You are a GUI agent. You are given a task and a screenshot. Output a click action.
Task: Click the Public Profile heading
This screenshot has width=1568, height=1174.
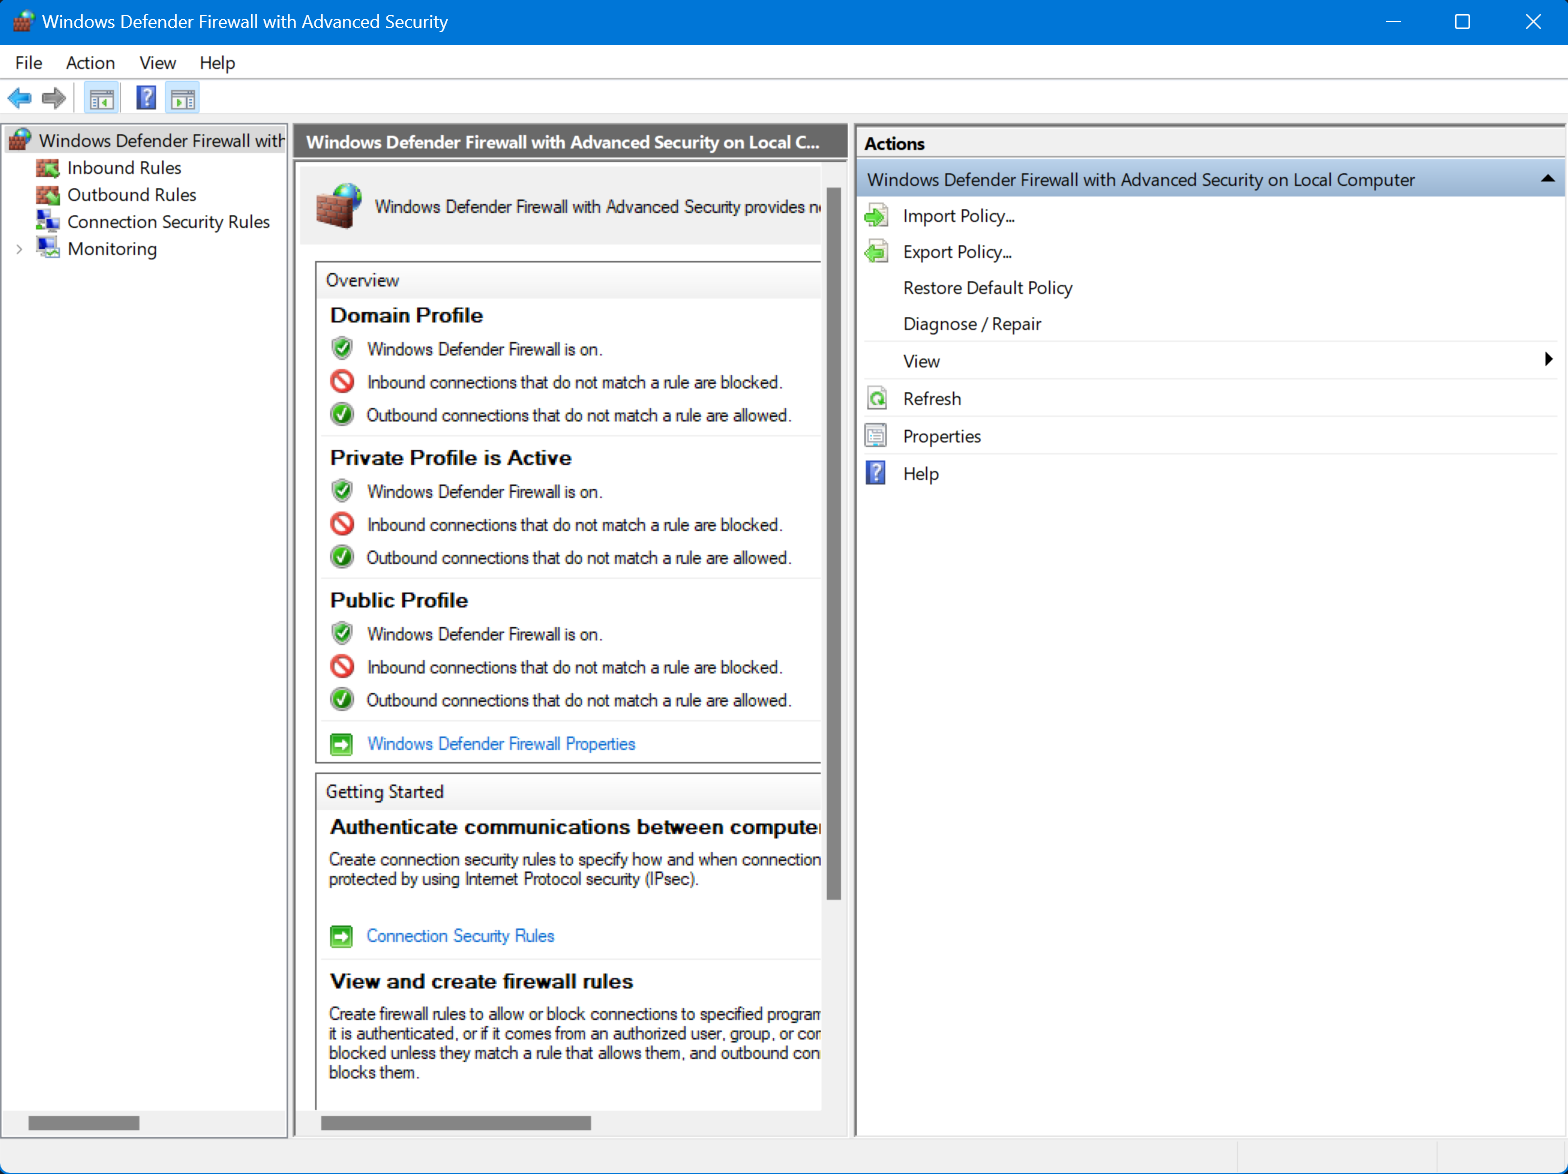(x=399, y=600)
